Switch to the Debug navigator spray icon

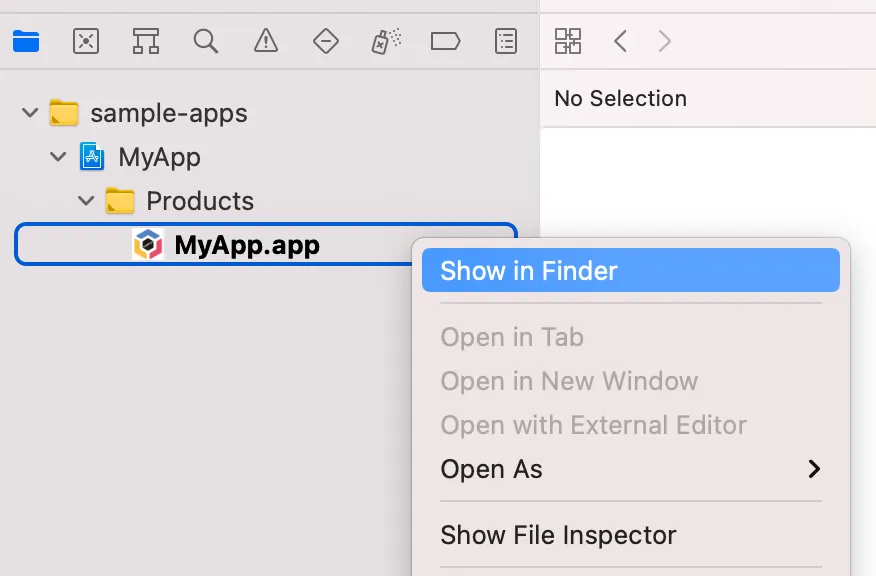386,41
